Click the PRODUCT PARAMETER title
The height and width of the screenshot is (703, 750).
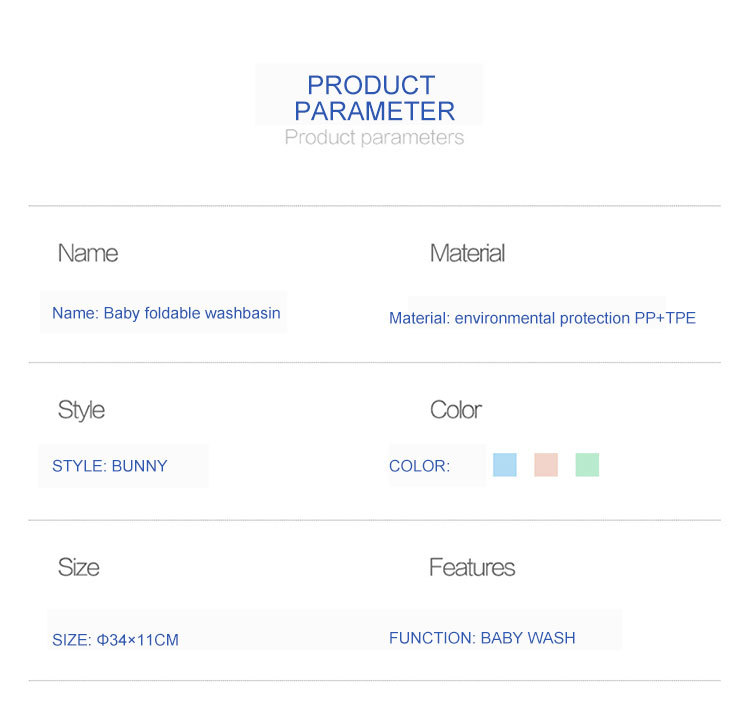pyautogui.click(x=374, y=98)
